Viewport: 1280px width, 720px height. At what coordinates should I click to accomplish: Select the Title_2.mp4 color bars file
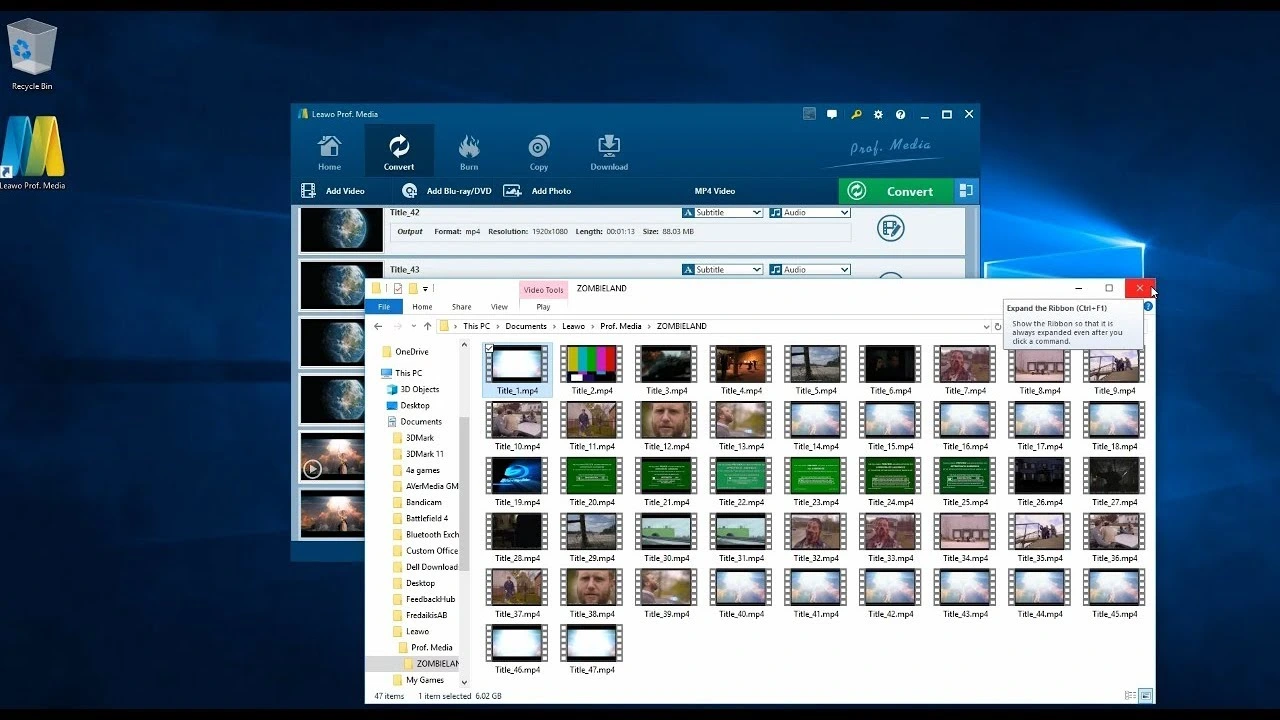(592, 370)
